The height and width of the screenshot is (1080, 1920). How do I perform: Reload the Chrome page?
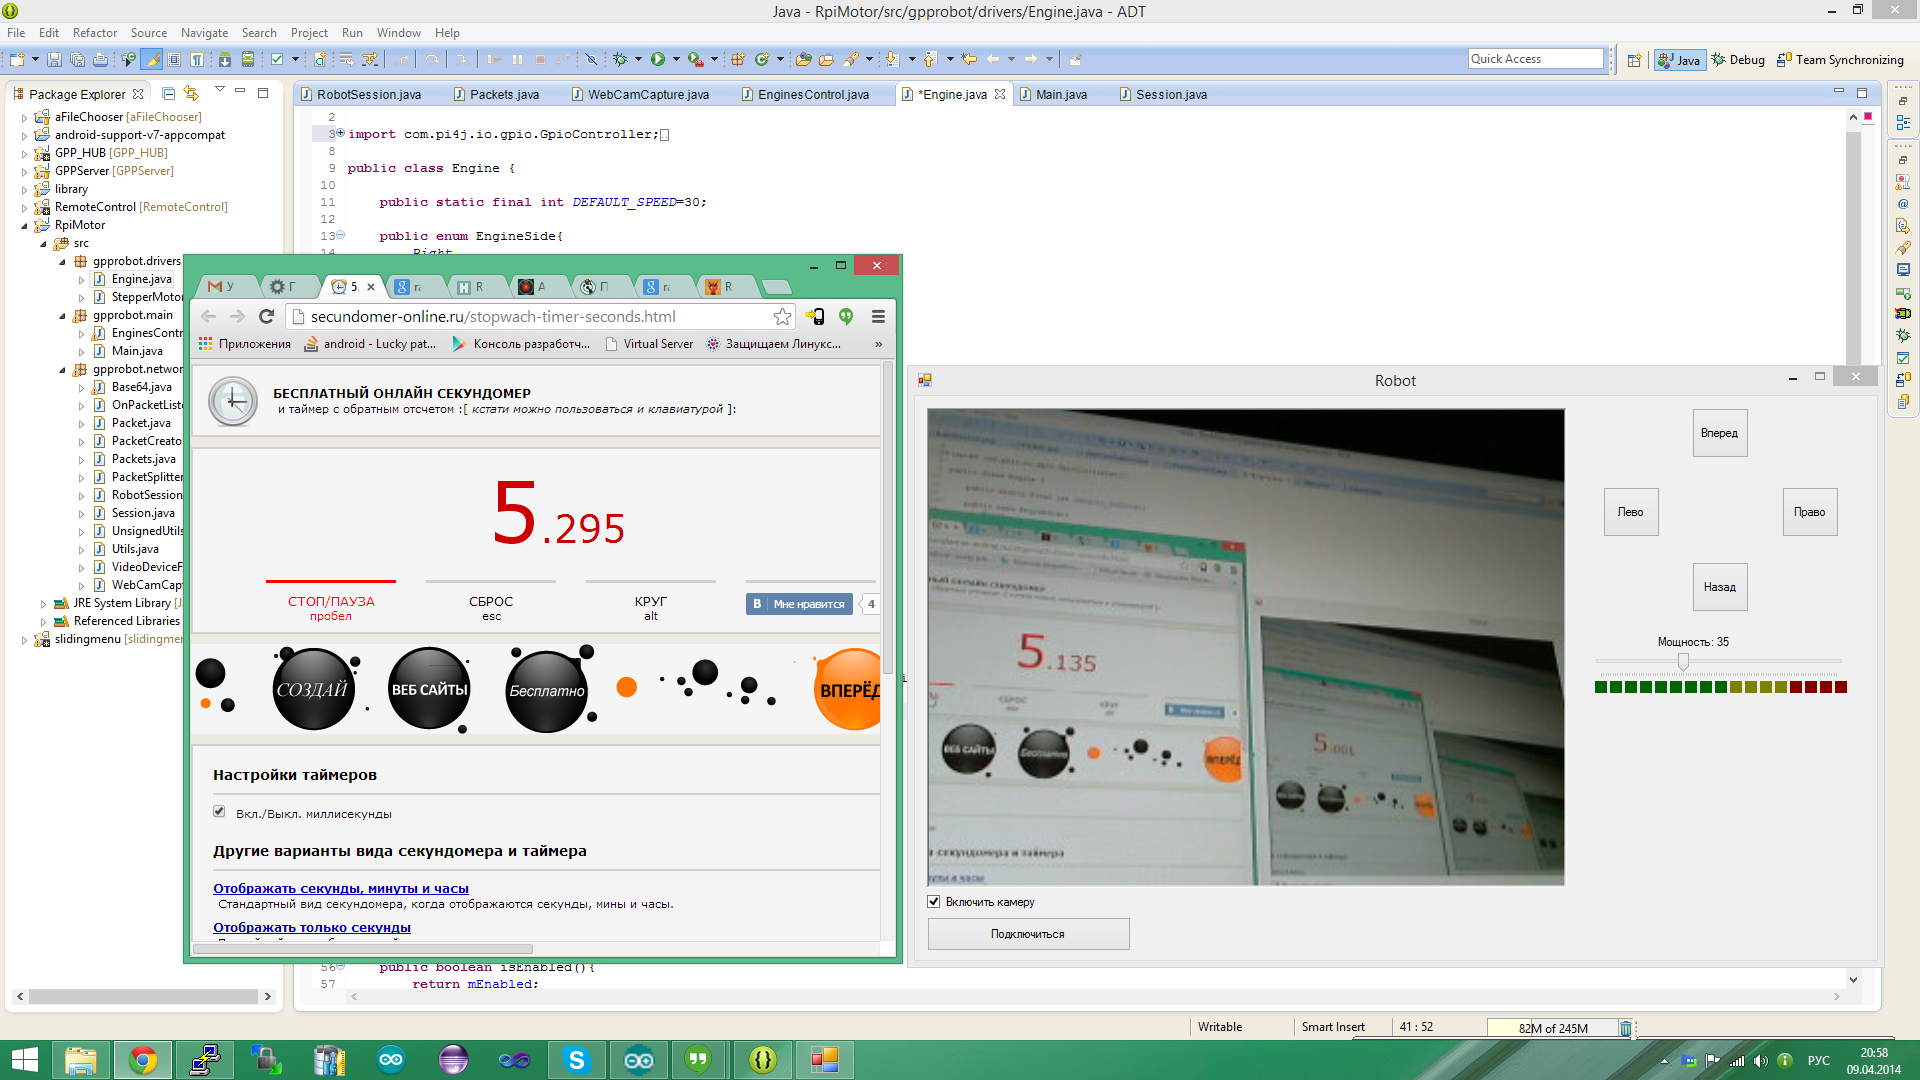[266, 317]
